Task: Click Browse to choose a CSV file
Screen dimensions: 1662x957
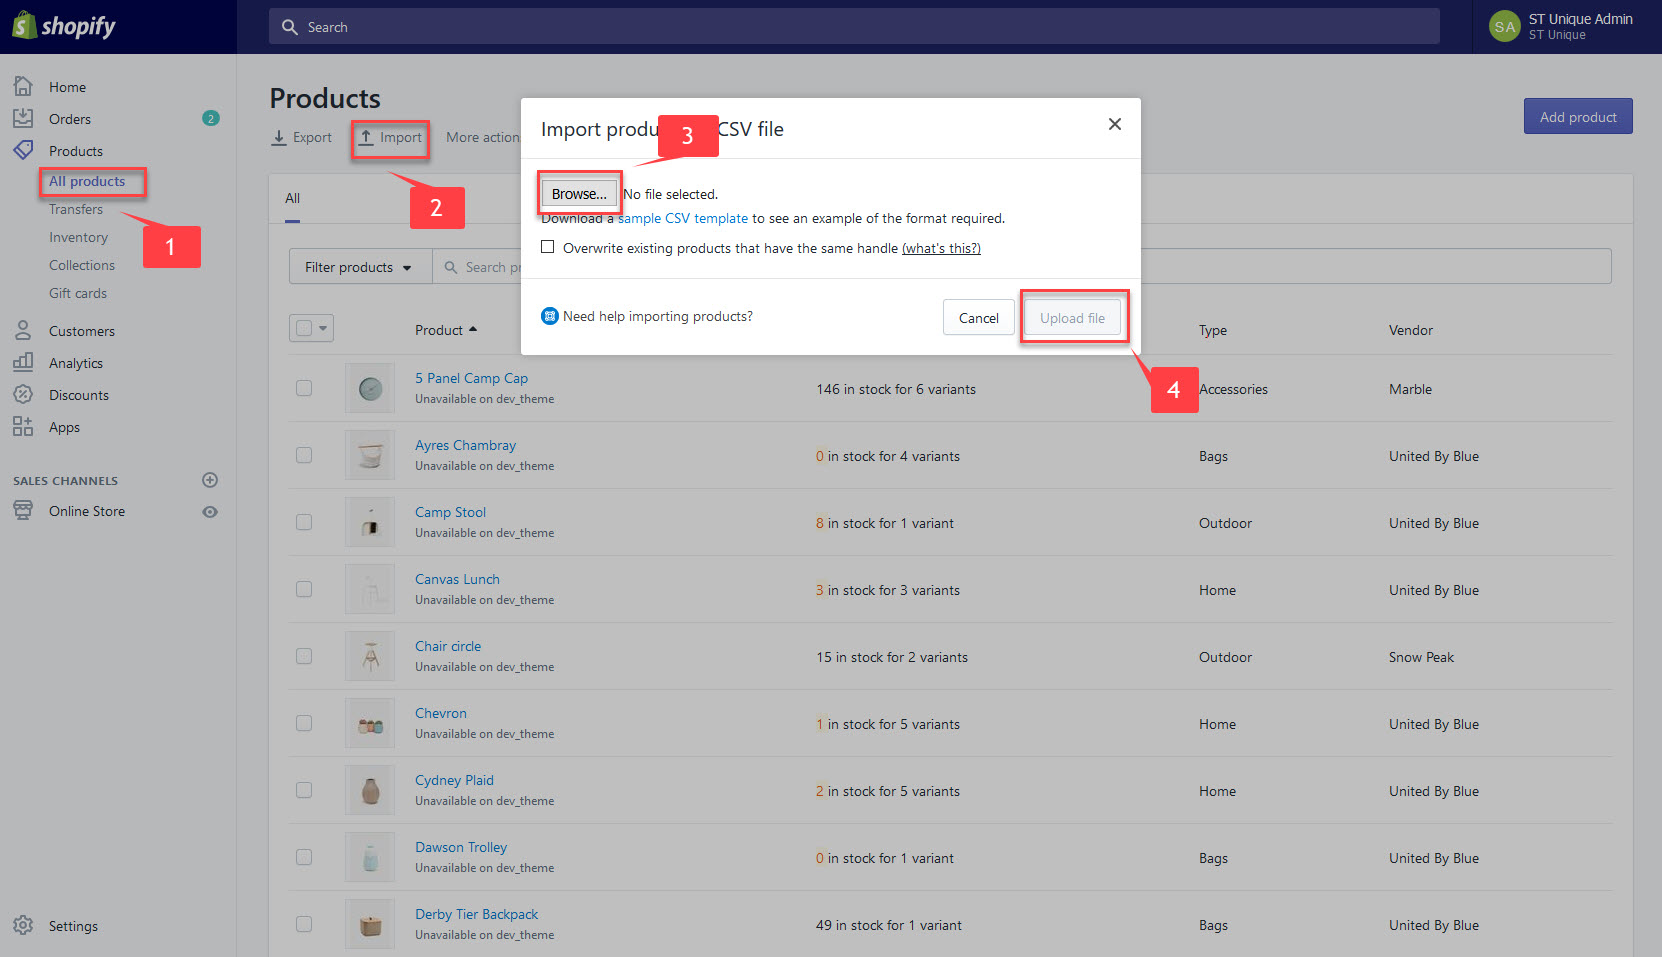Action: tap(579, 194)
